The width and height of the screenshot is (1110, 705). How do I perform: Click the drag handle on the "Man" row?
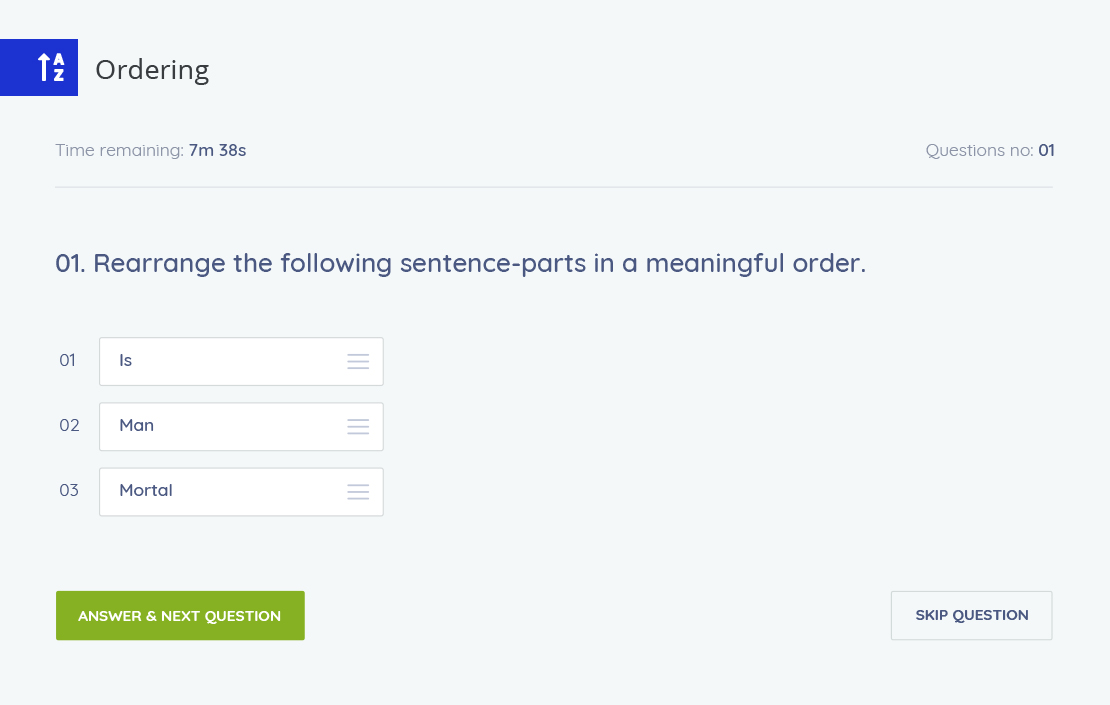[358, 427]
